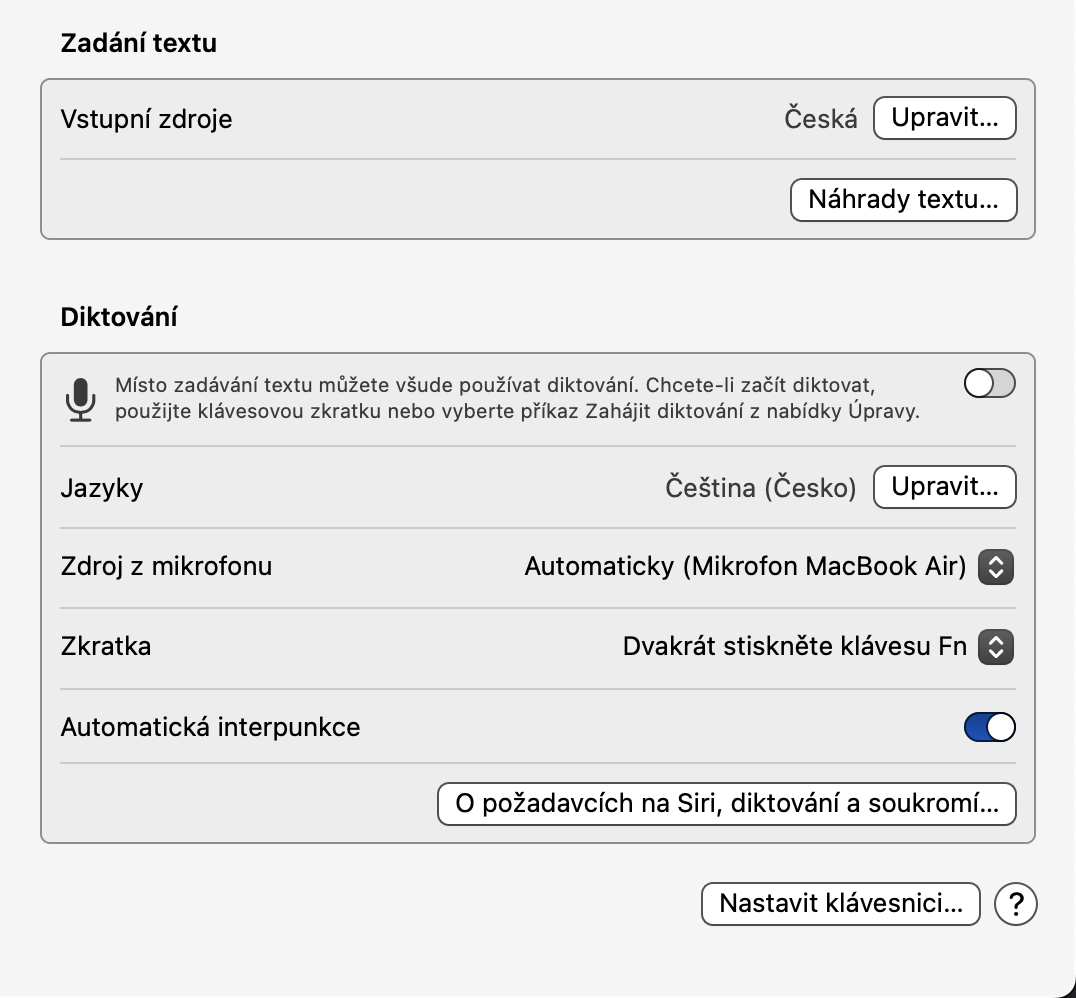The width and height of the screenshot is (1076, 998).
Task: Click Upravit… next to Jazyky
Action: pos(944,488)
